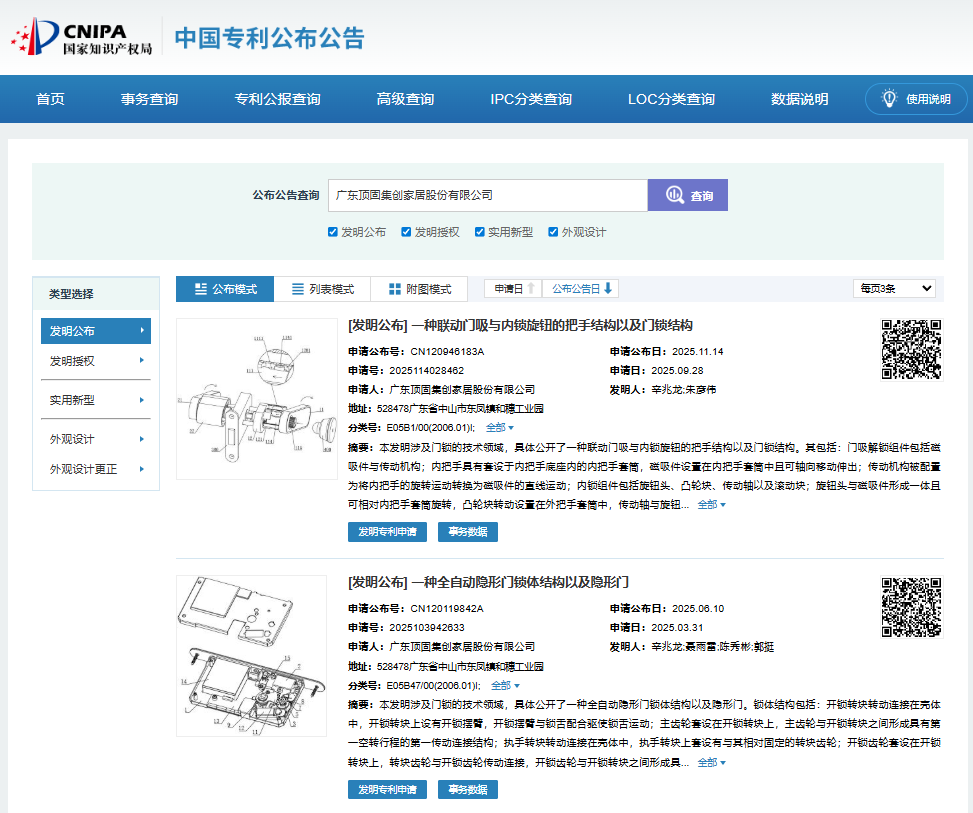This screenshot has height=813, width=973.
Task: Sort results by 申请日
Action: point(513,289)
